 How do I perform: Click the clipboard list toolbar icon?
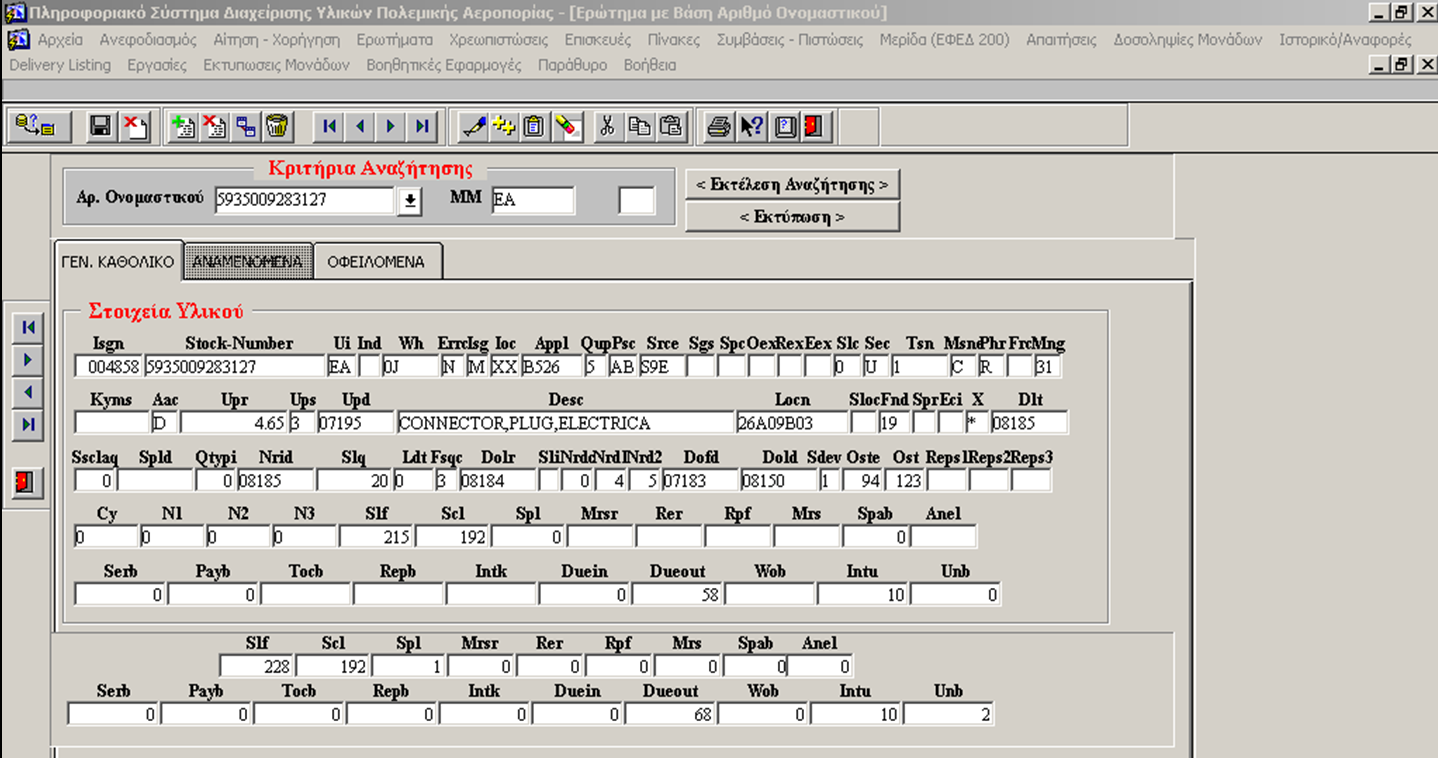pyautogui.click(x=536, y=126)
